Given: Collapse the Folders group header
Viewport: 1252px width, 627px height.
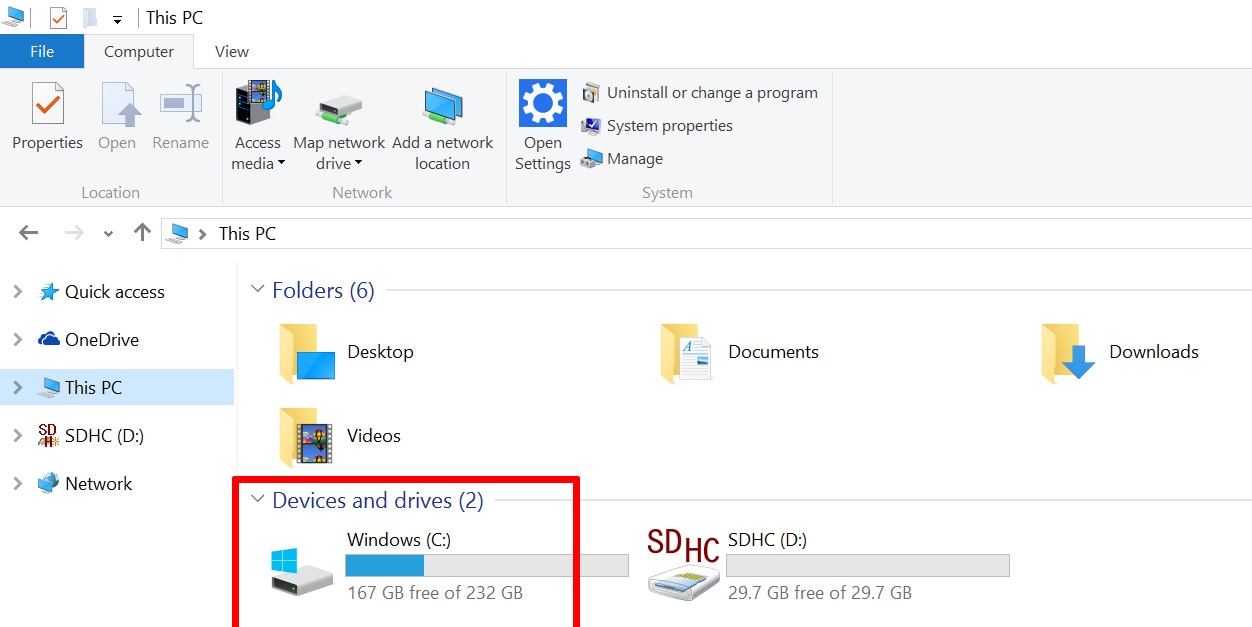Looking at the screenshot, I should coord(258,290).
